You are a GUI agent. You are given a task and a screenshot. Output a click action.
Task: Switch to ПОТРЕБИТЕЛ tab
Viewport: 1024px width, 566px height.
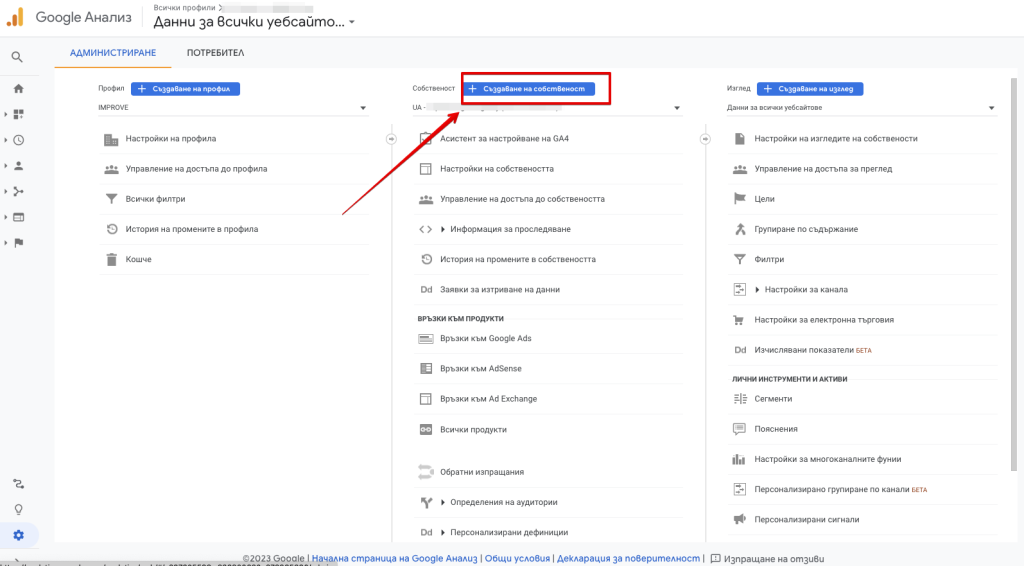[x=216, y=53]
